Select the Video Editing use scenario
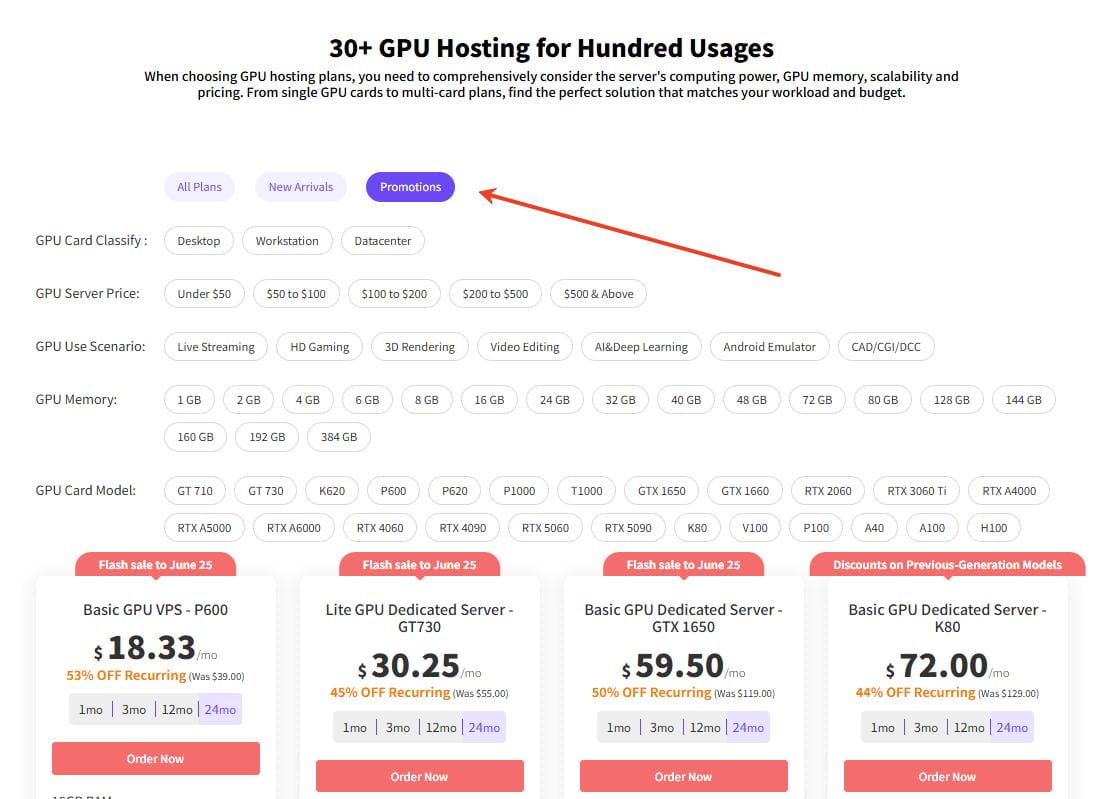 pyautogui.click(x=525, y=347)
